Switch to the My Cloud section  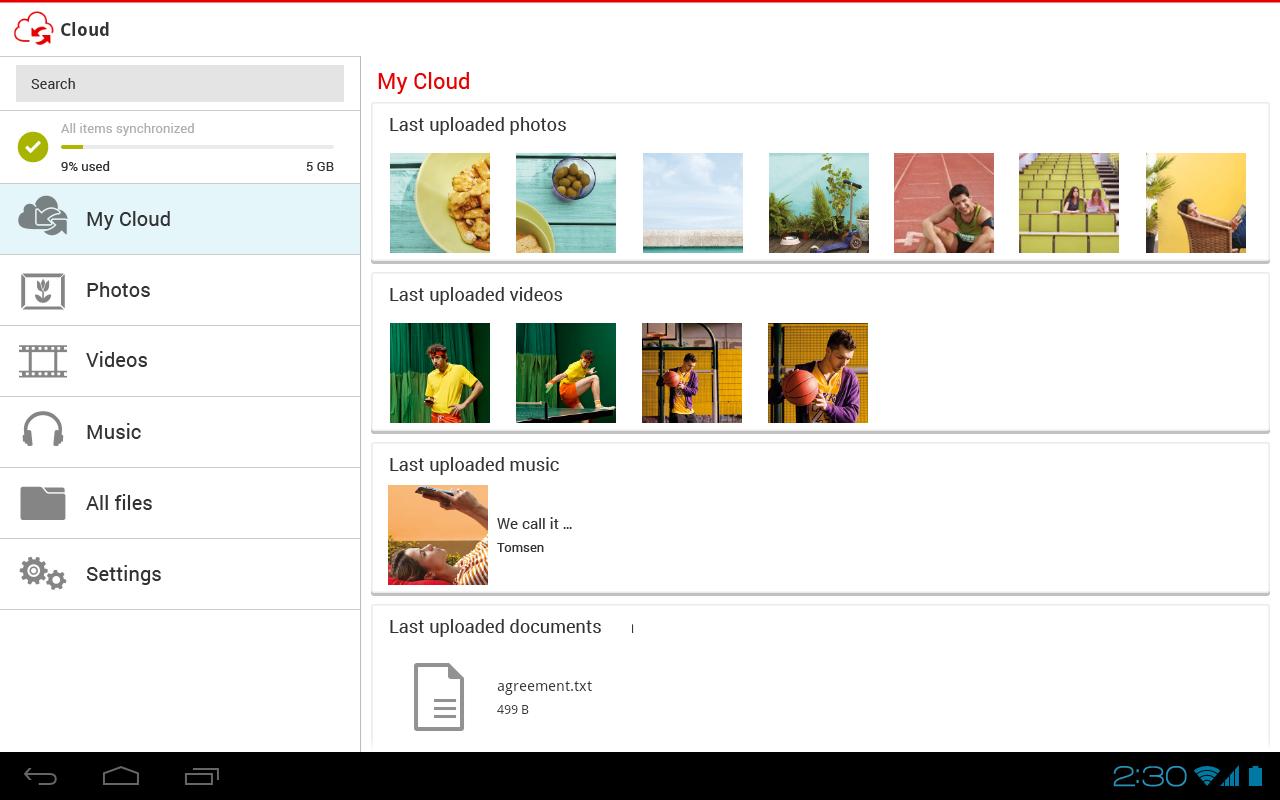pos(128,218)
